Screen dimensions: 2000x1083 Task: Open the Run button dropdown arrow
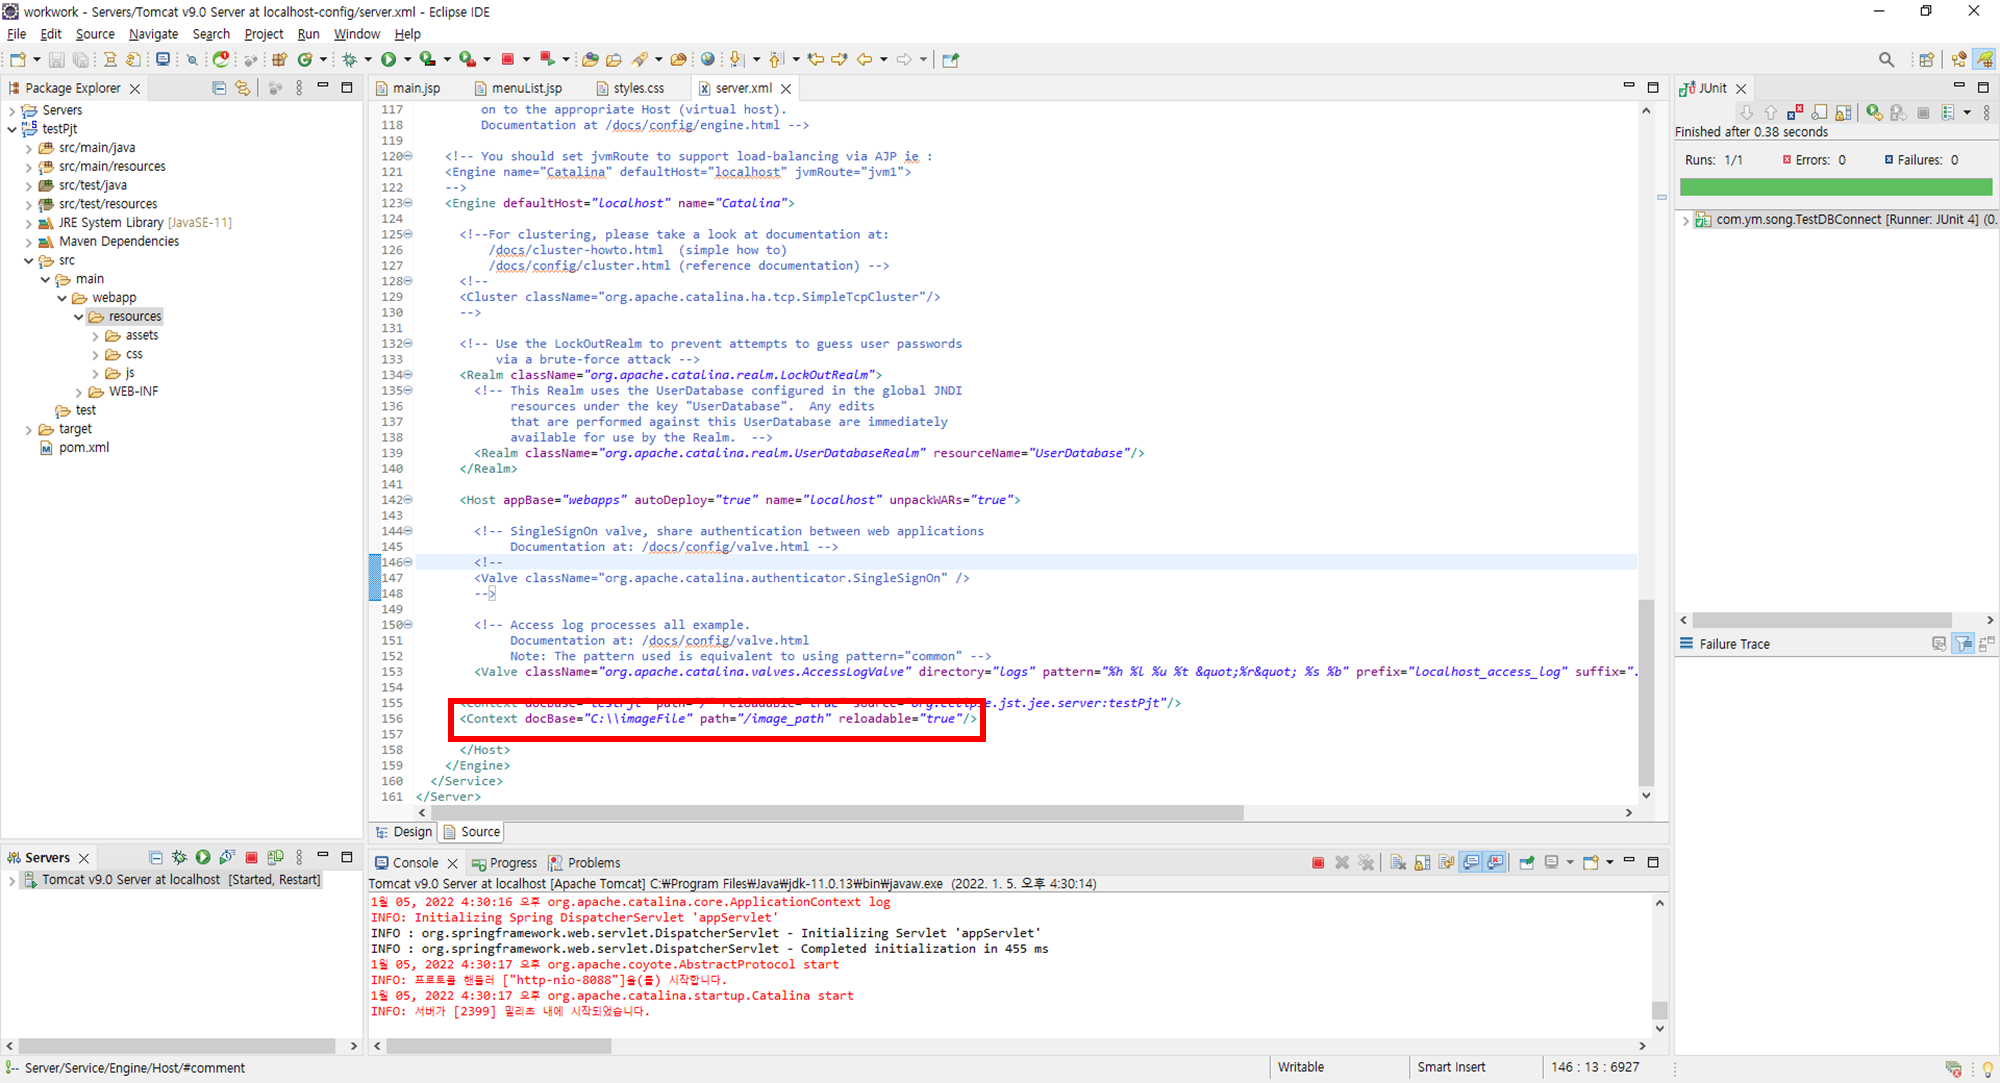click(x=407, y=60)
